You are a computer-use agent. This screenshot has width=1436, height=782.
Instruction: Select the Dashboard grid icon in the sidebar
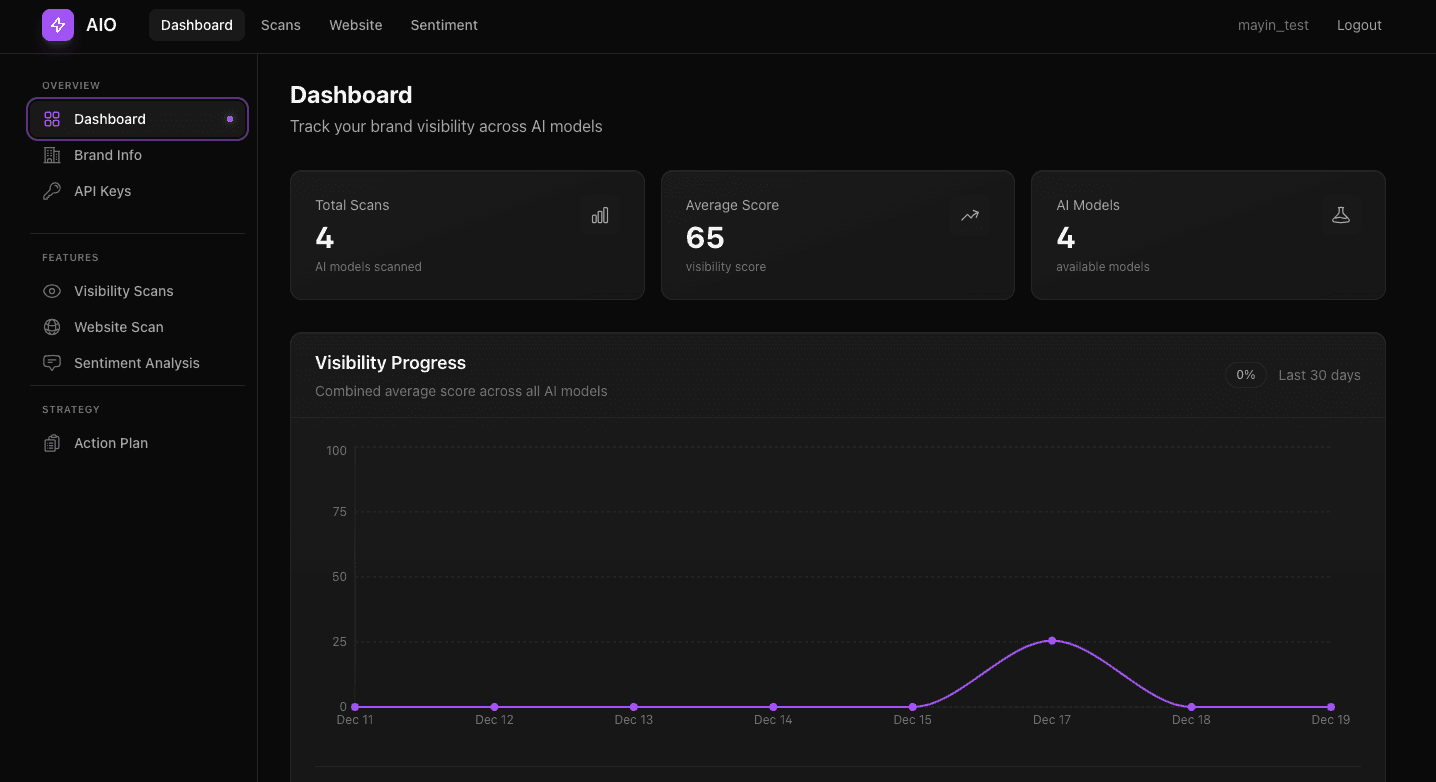52,118
